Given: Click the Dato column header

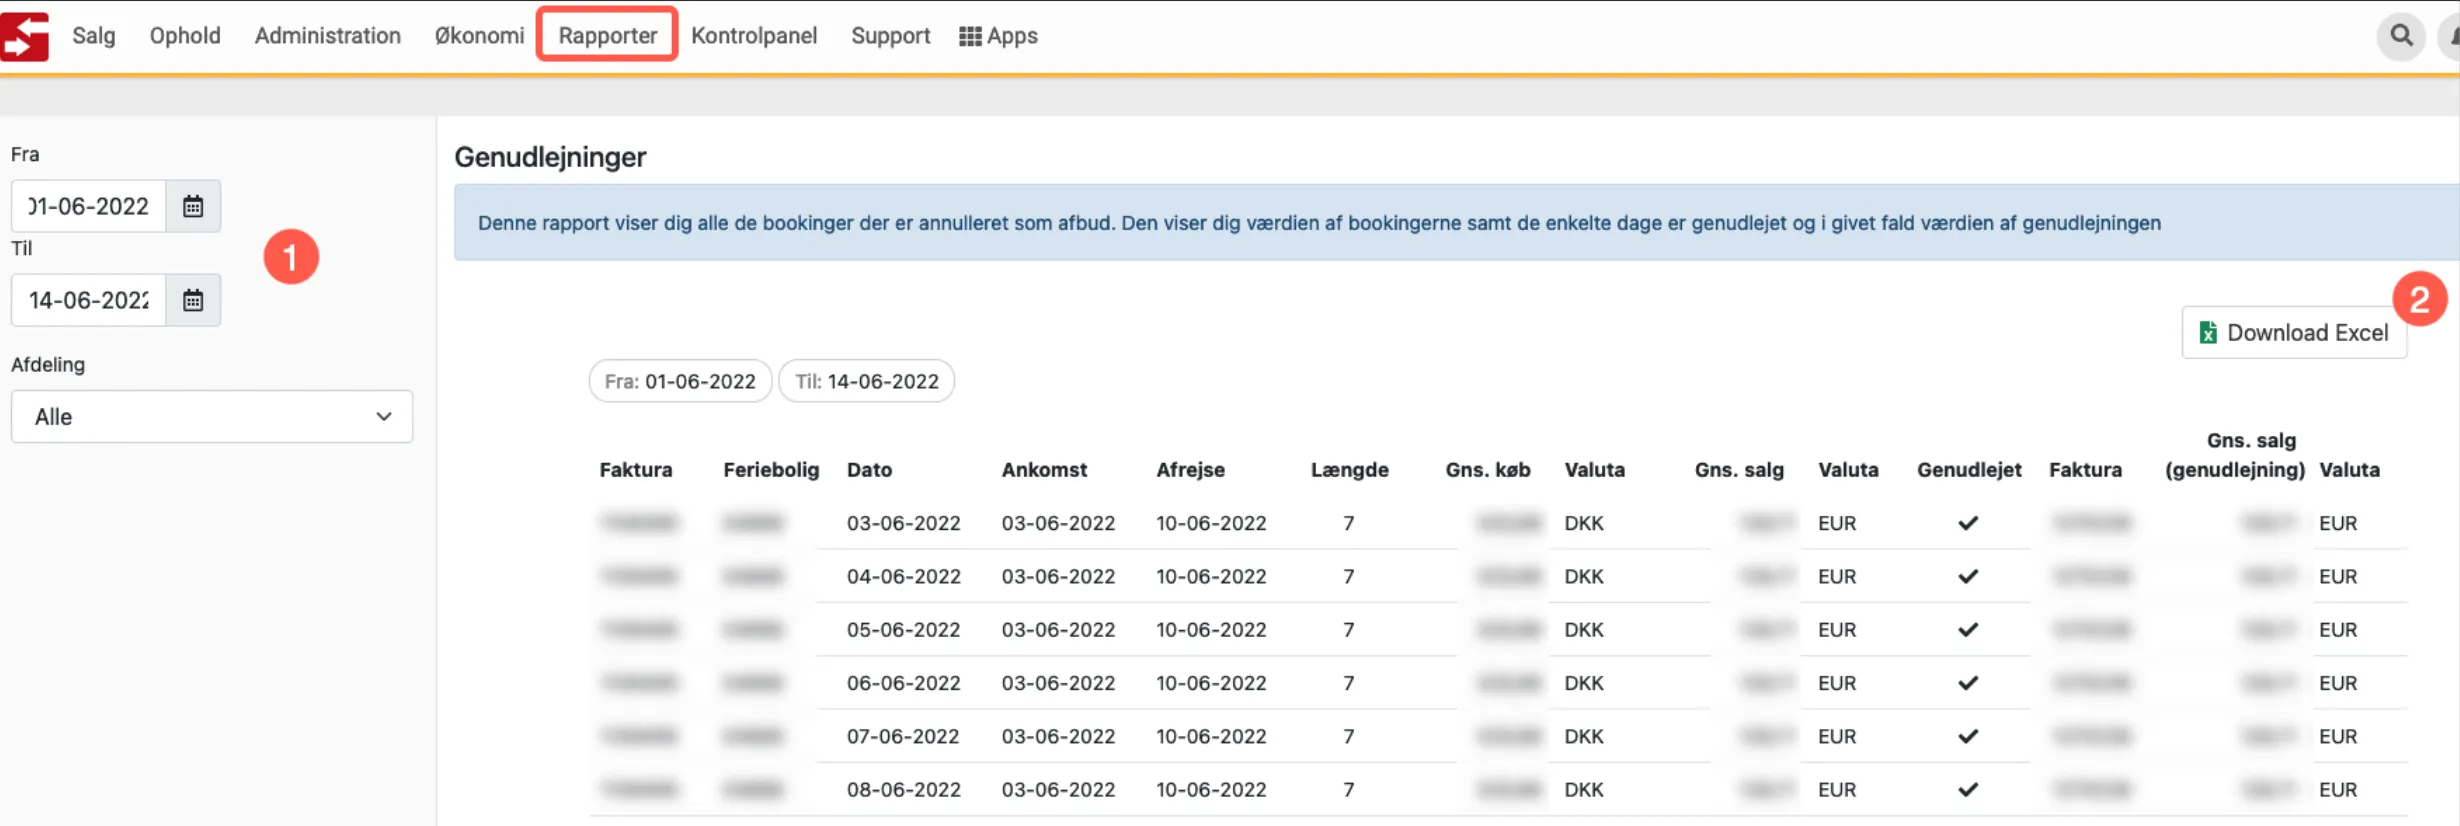Looking at the screenshot, I should pyautogui.click(x=869, y=470).
